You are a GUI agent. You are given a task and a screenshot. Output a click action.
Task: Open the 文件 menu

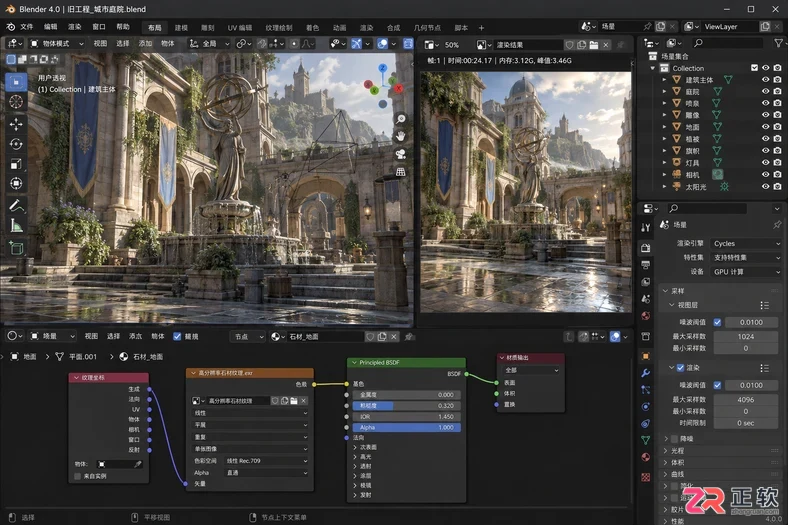(26, 27)
